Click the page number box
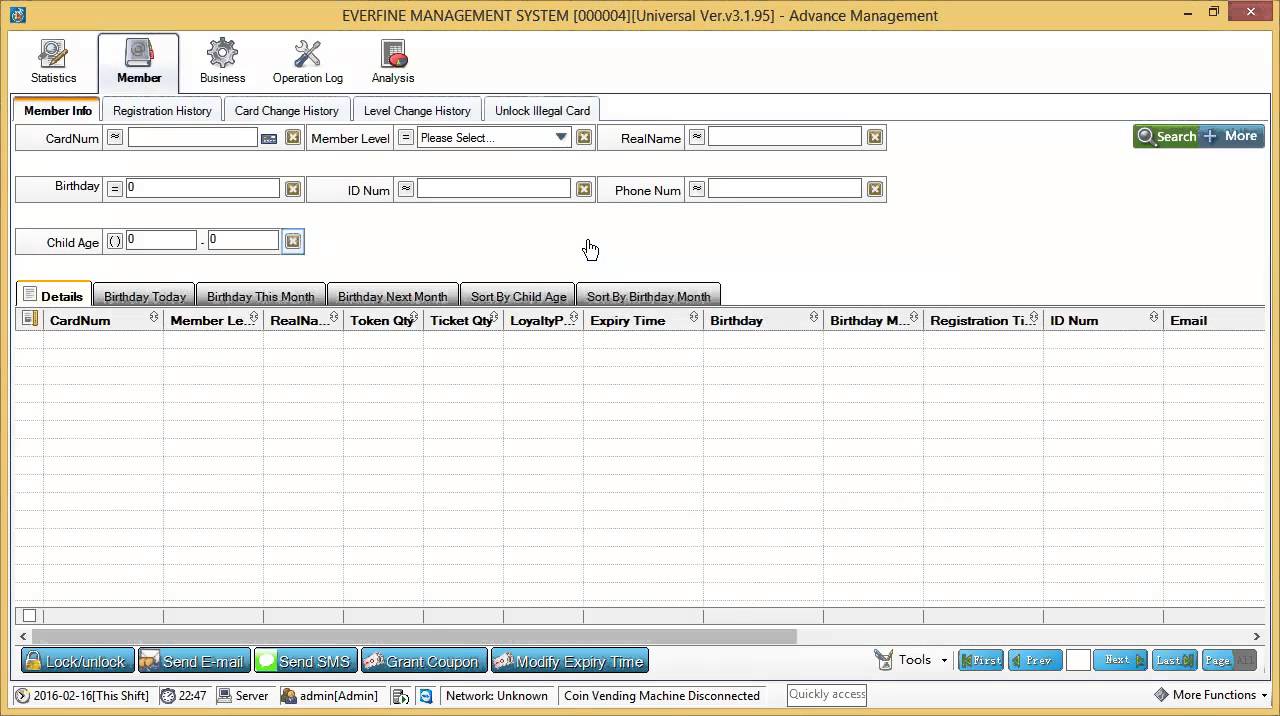1280x716 pixels. [x=1078, y=660]
